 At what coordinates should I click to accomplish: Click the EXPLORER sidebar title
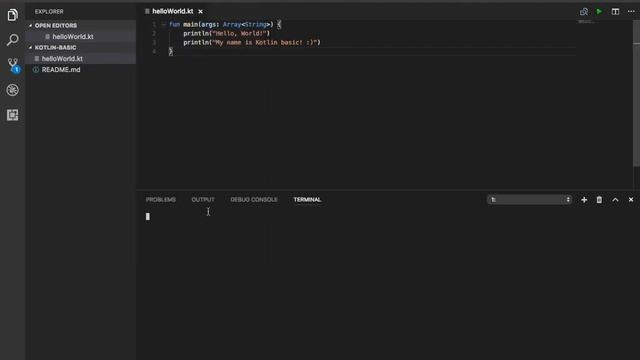(49, 11)
